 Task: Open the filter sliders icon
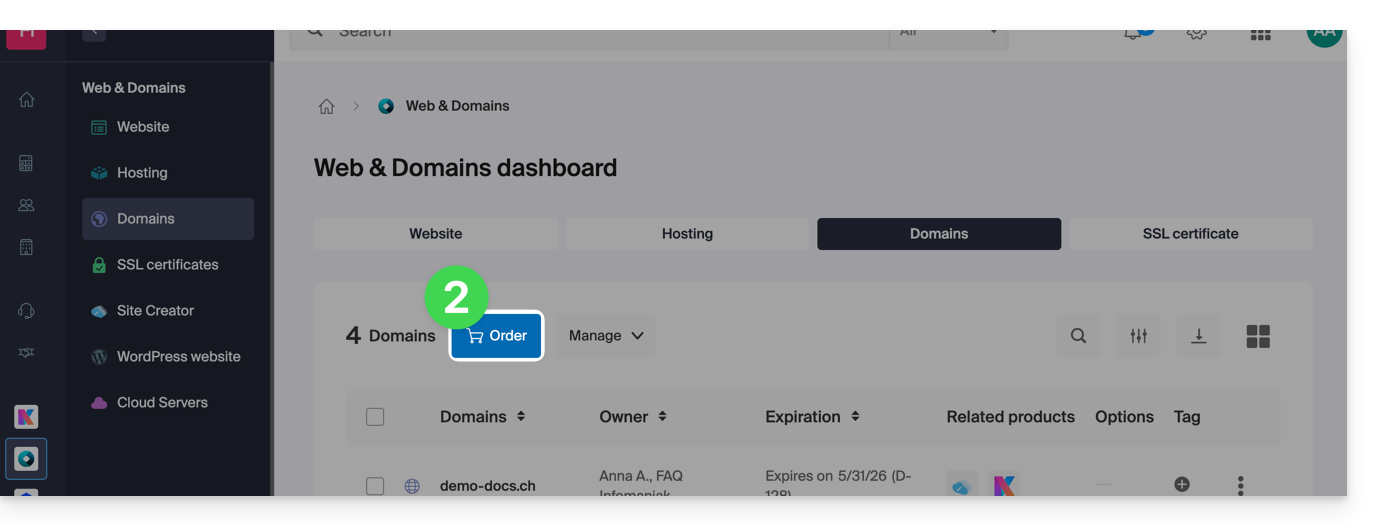click(1138, 336)
